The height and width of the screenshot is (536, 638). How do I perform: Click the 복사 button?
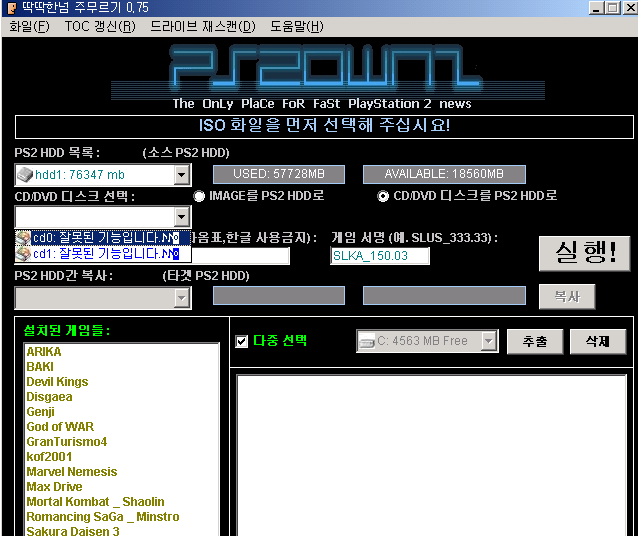point(567,297)
